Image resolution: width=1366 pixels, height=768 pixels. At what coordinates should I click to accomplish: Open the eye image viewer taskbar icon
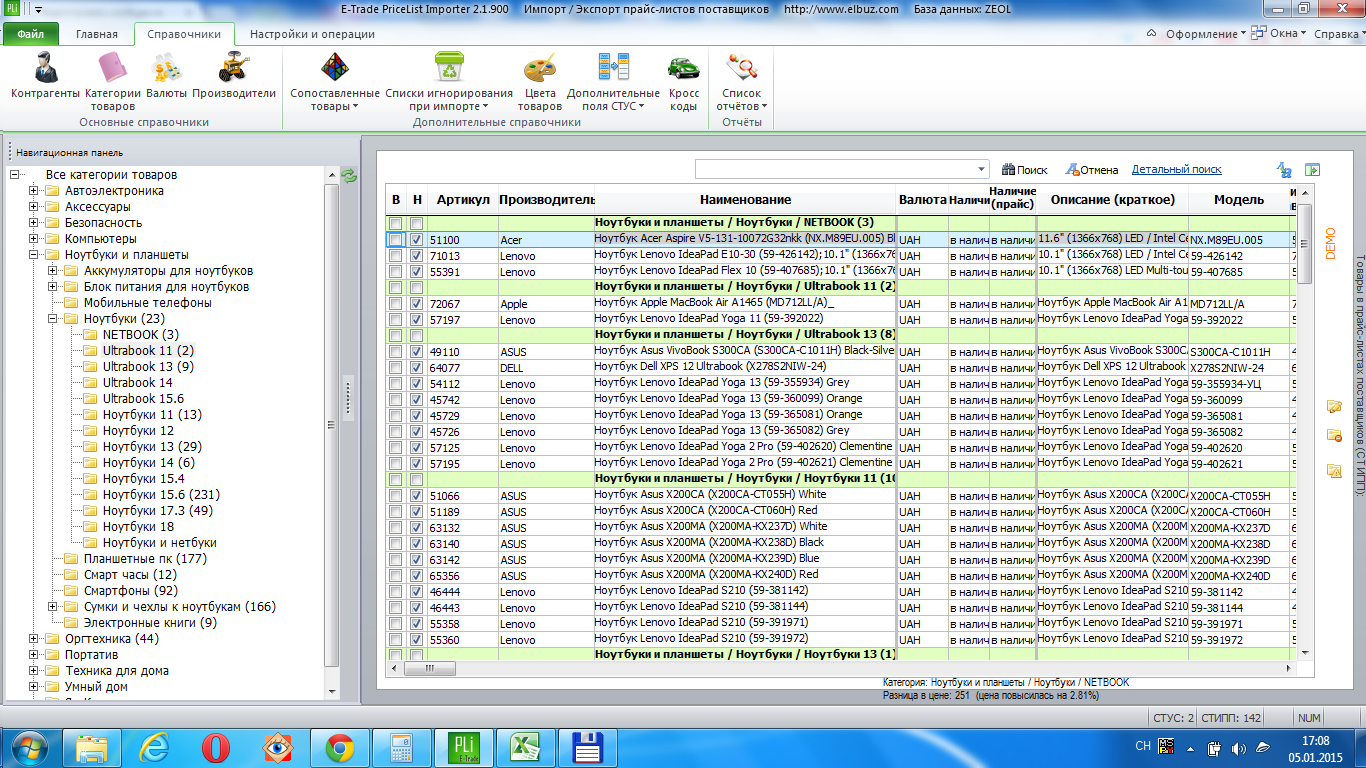point(278,747)
